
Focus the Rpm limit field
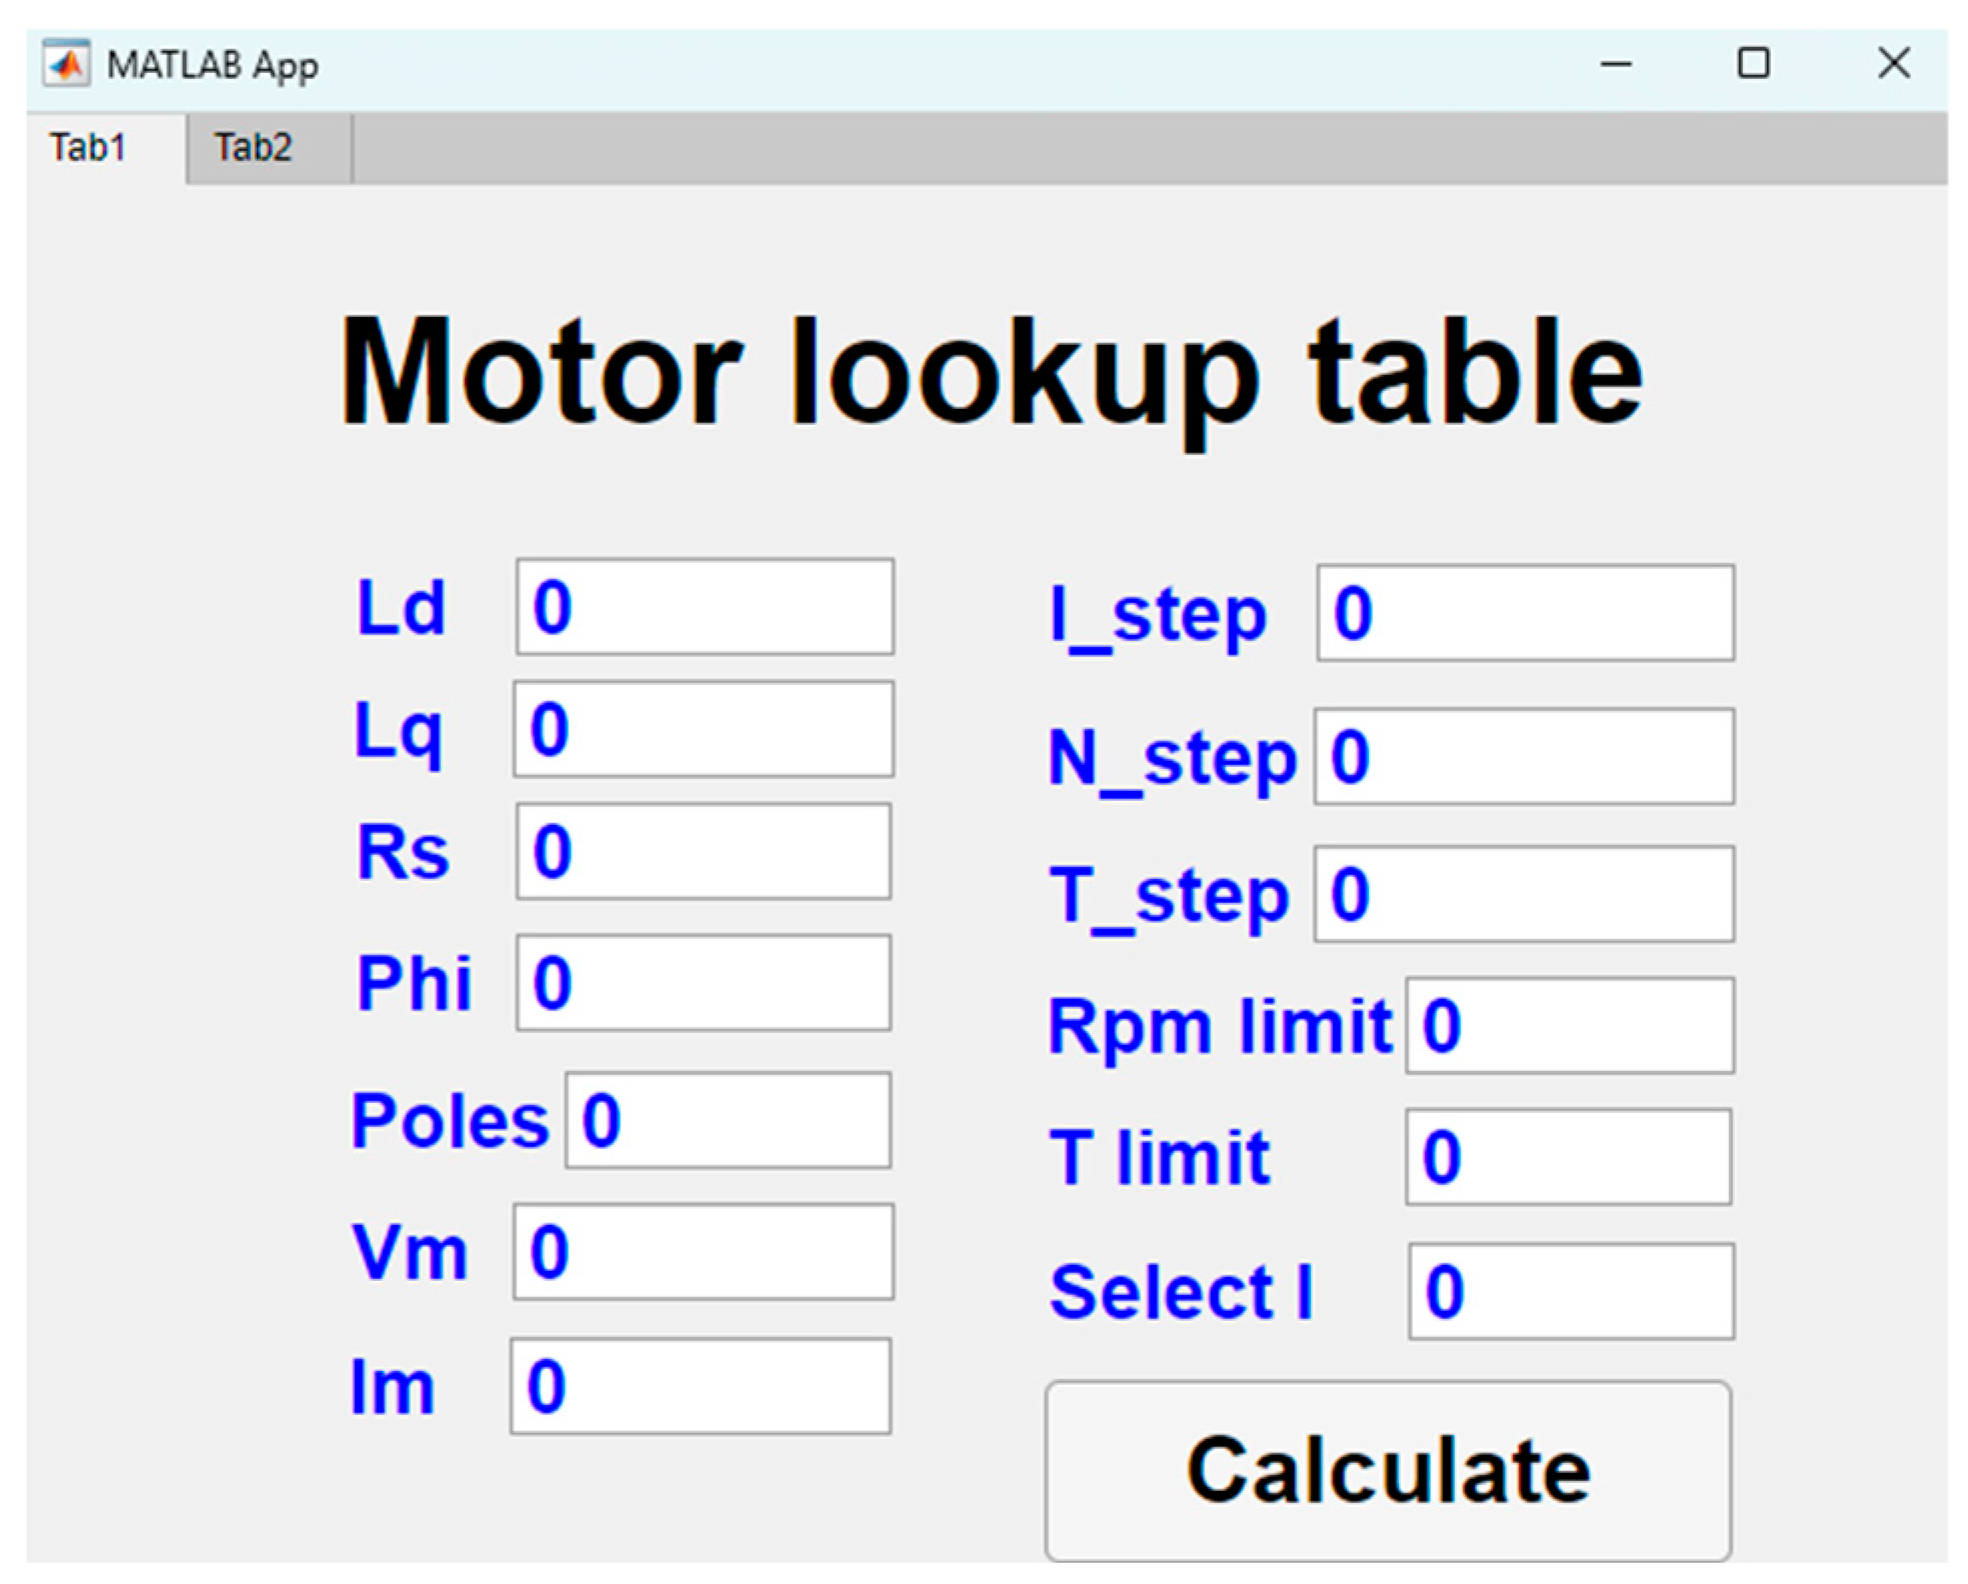click(1569, 1025)
